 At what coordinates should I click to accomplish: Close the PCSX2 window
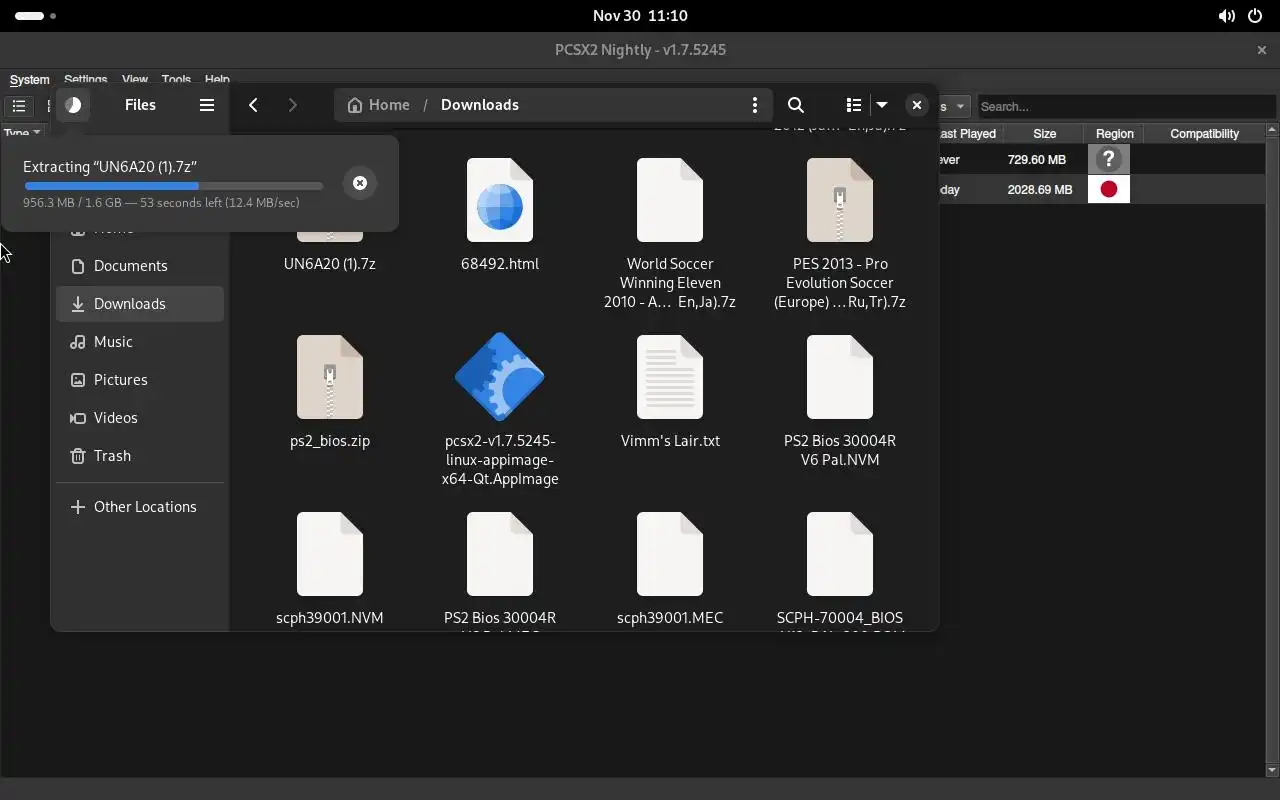point(1261,50)
